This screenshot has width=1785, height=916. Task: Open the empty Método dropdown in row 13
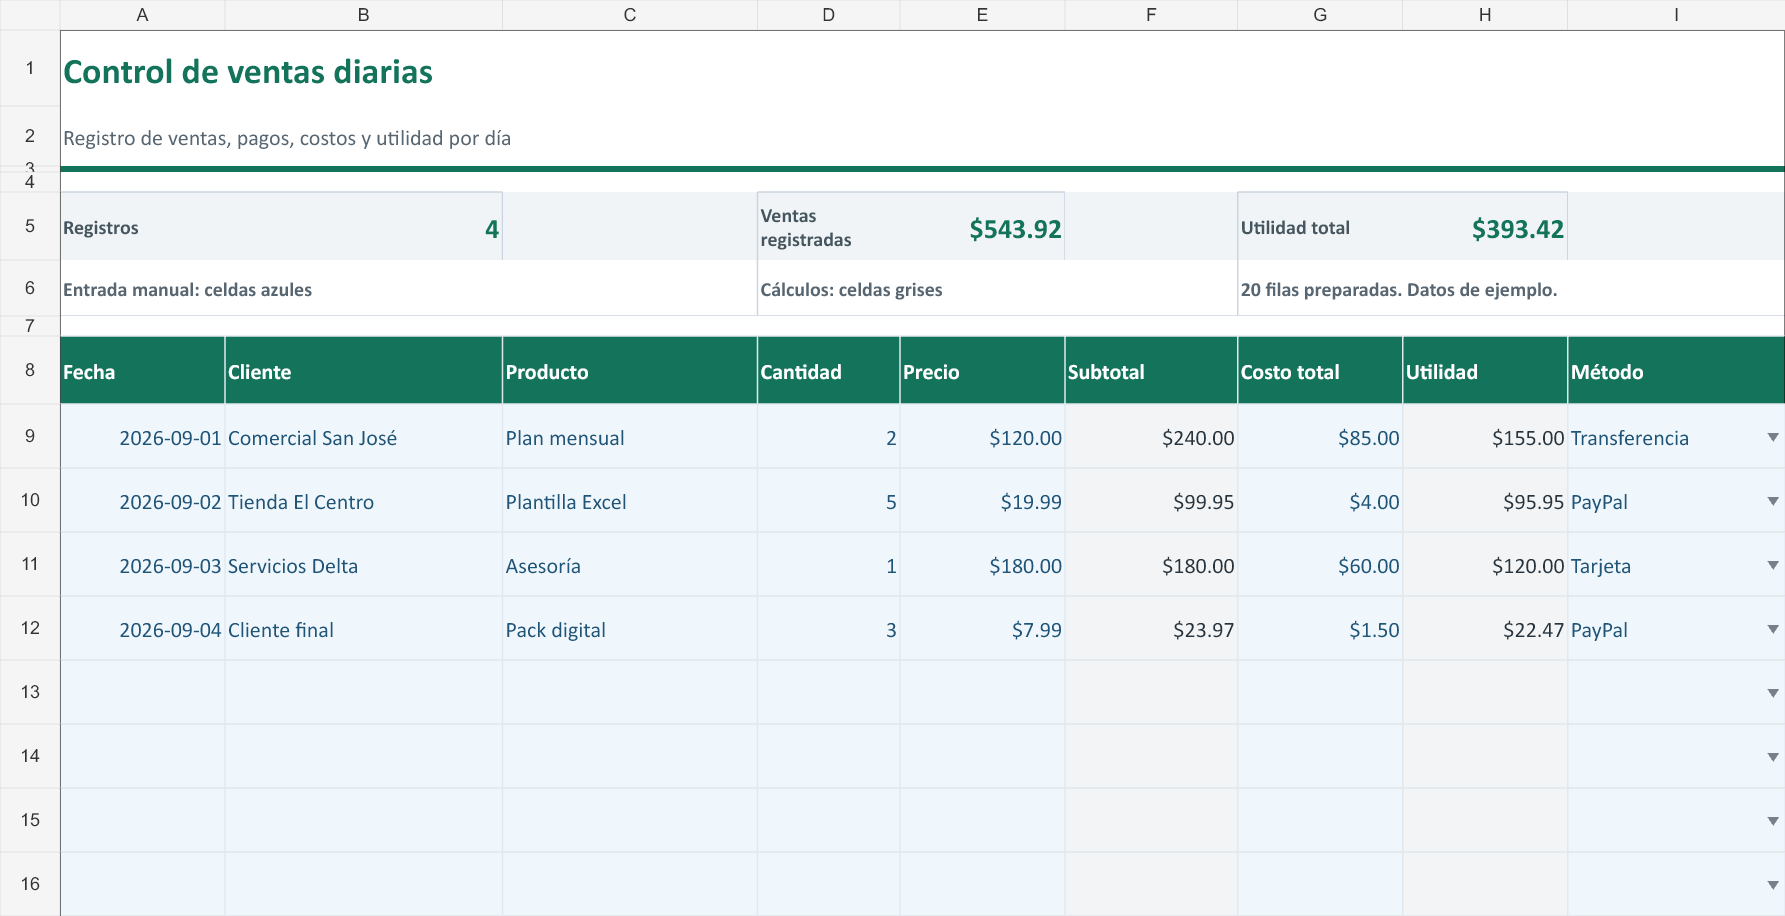tap(1772, 693)
